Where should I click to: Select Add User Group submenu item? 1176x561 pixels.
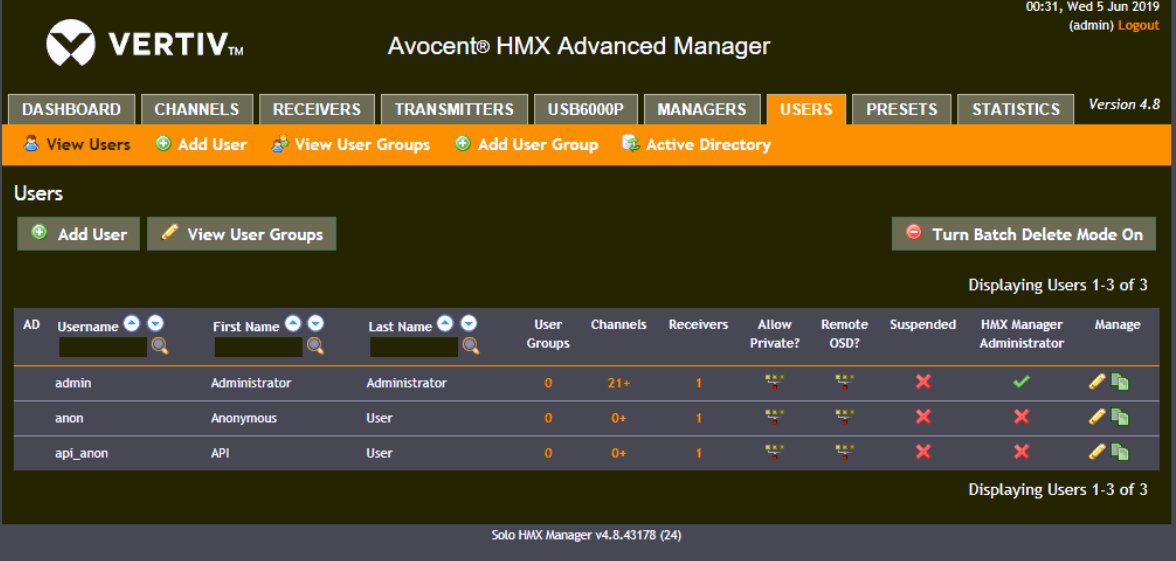click(x=526, y=145)
